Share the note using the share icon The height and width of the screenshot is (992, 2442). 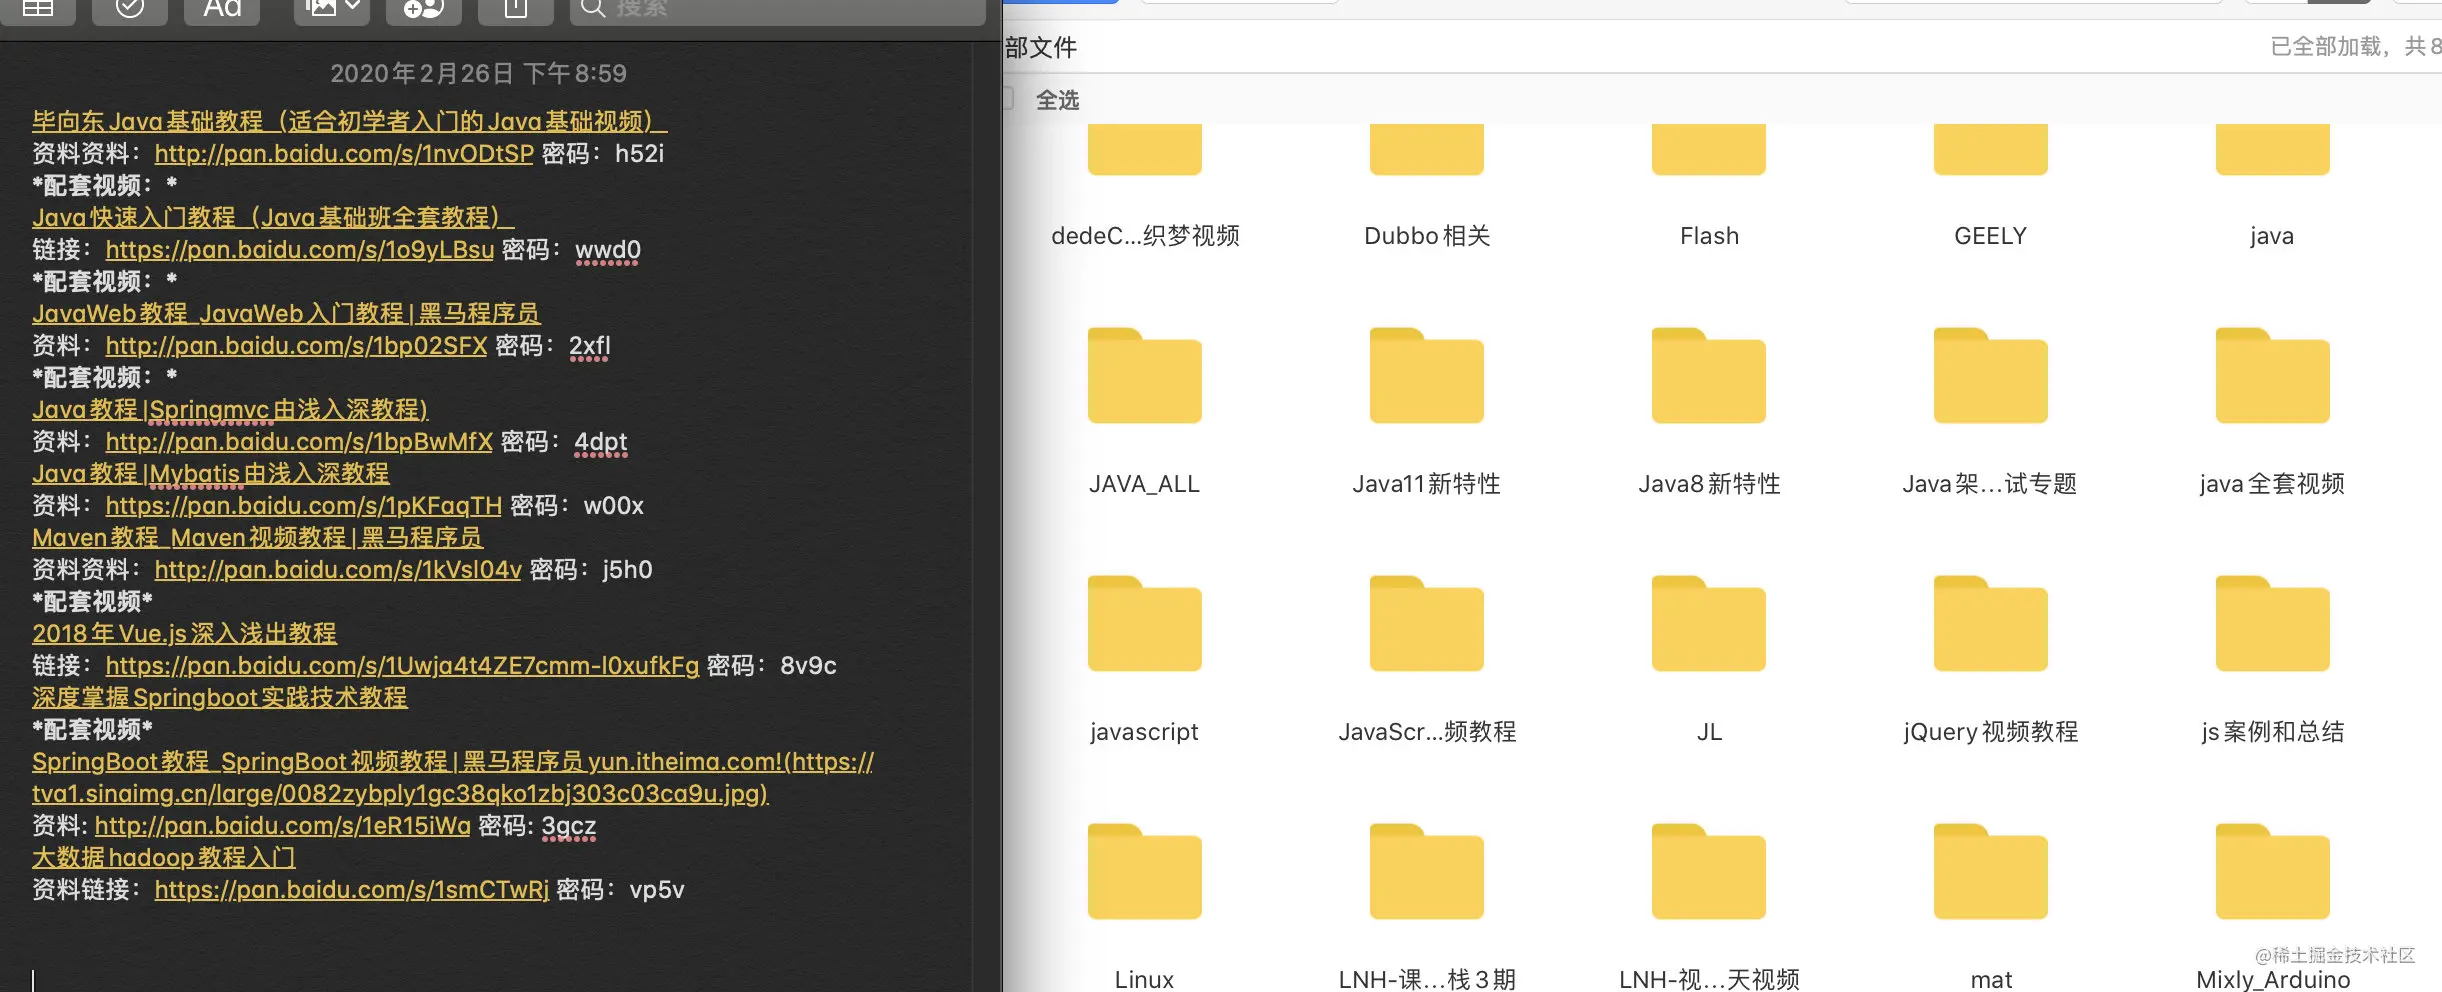515,9
